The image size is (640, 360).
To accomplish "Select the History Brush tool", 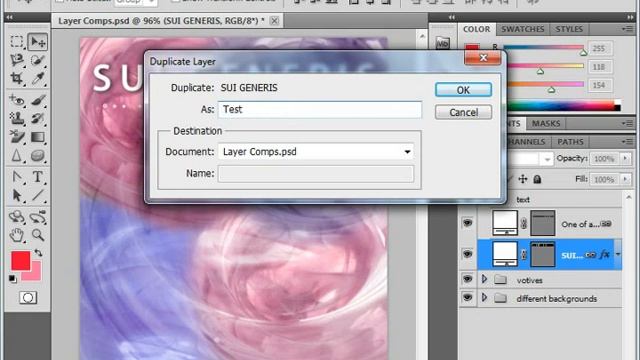I will click(38, 118).
